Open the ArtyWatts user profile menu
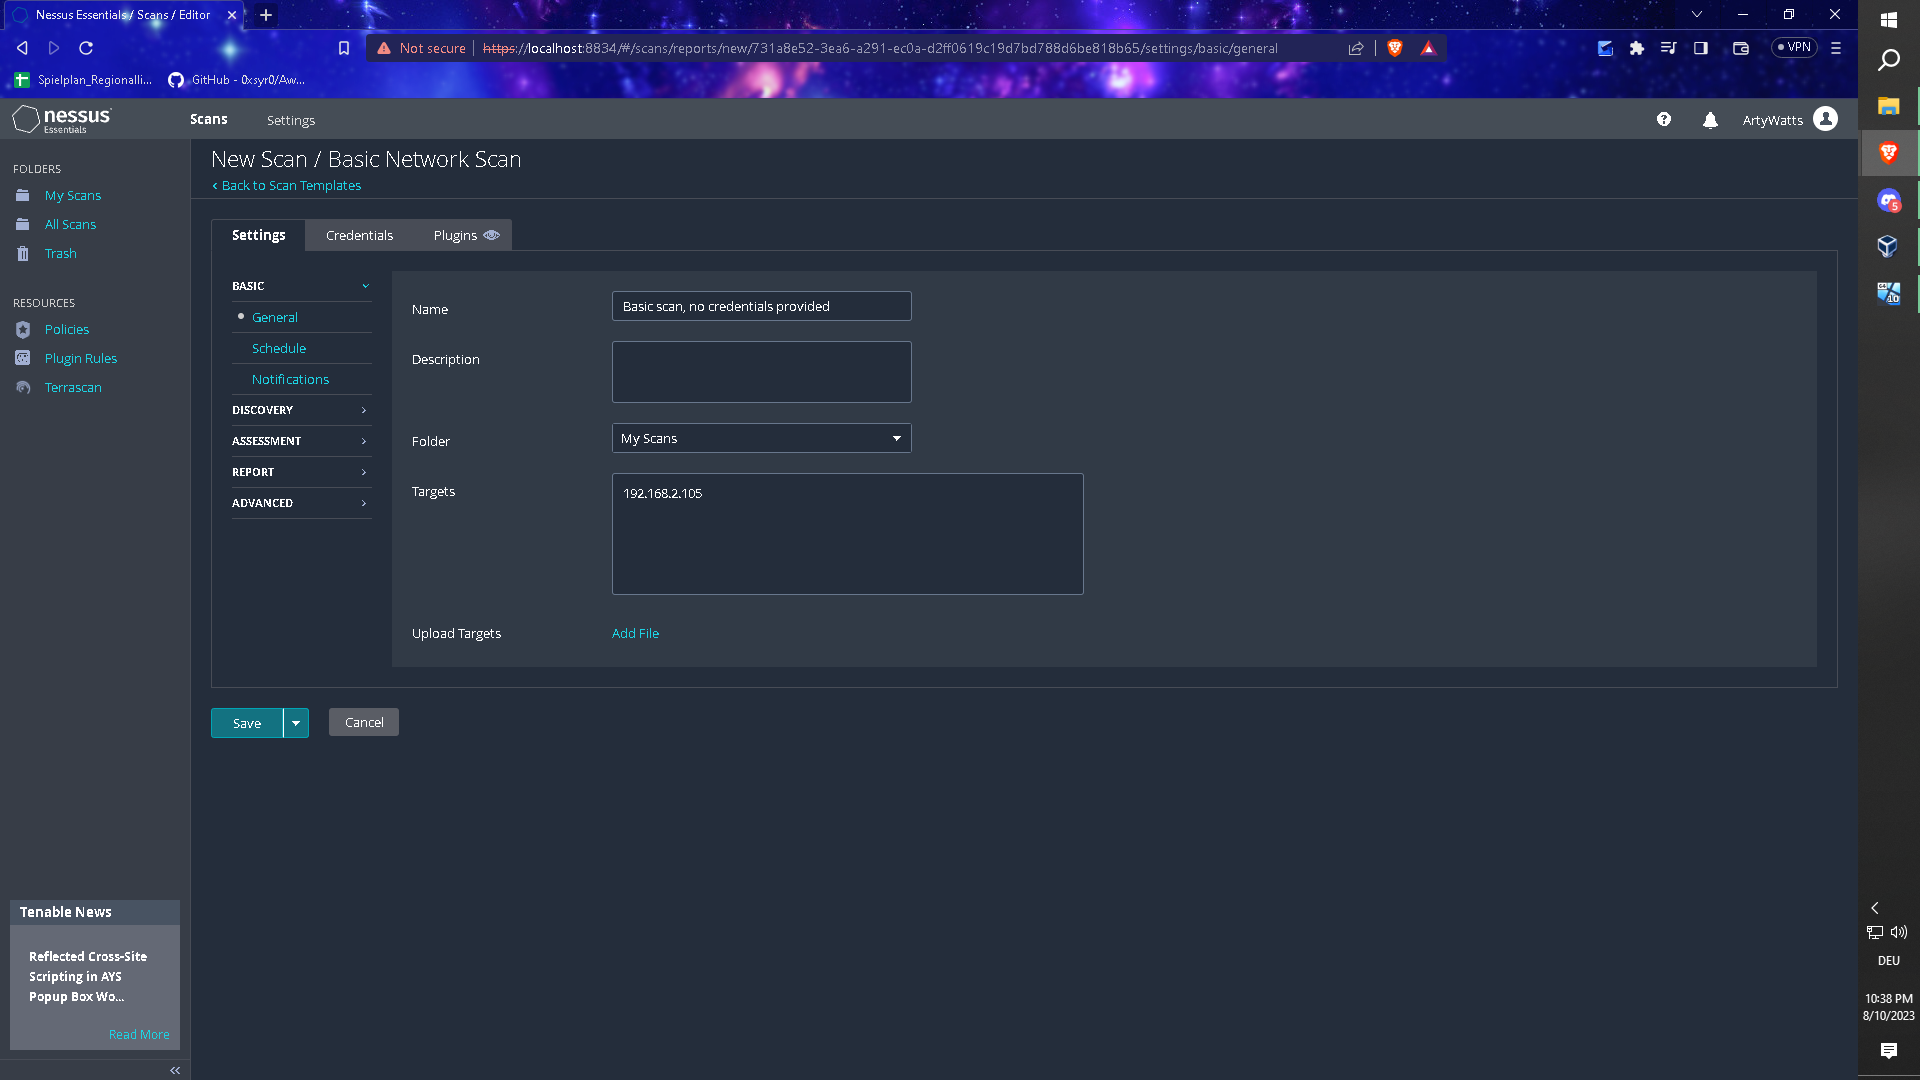 click(x=1789, y=119)
